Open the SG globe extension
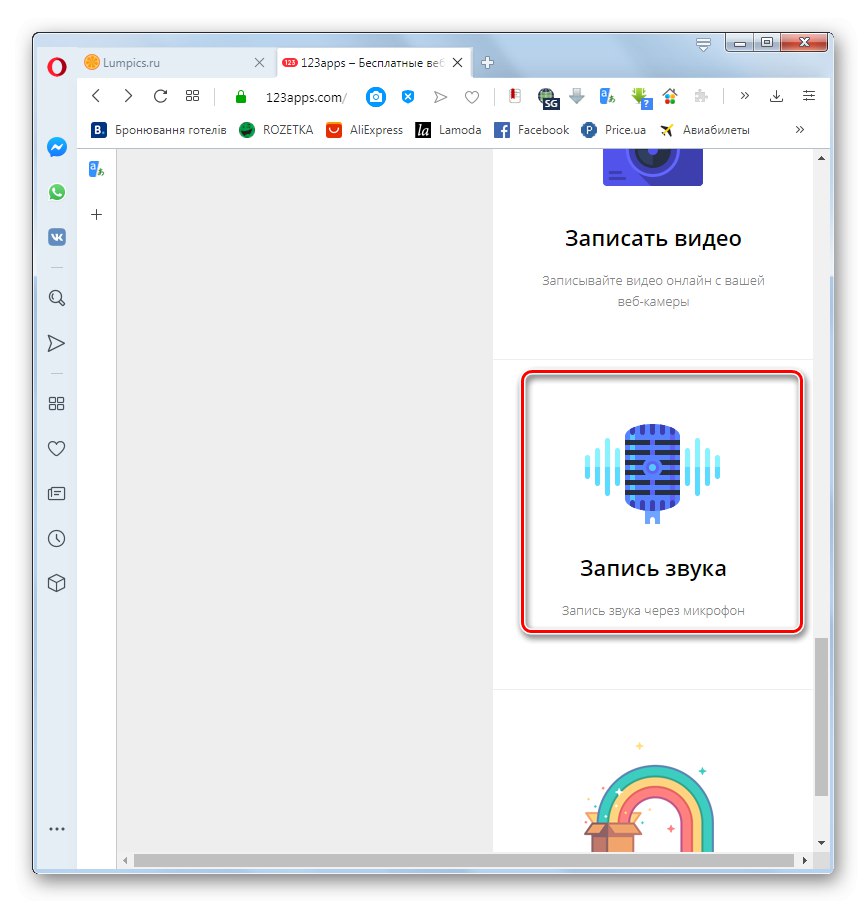The width and height of the screenshot is (867, 907). (547, 98)
